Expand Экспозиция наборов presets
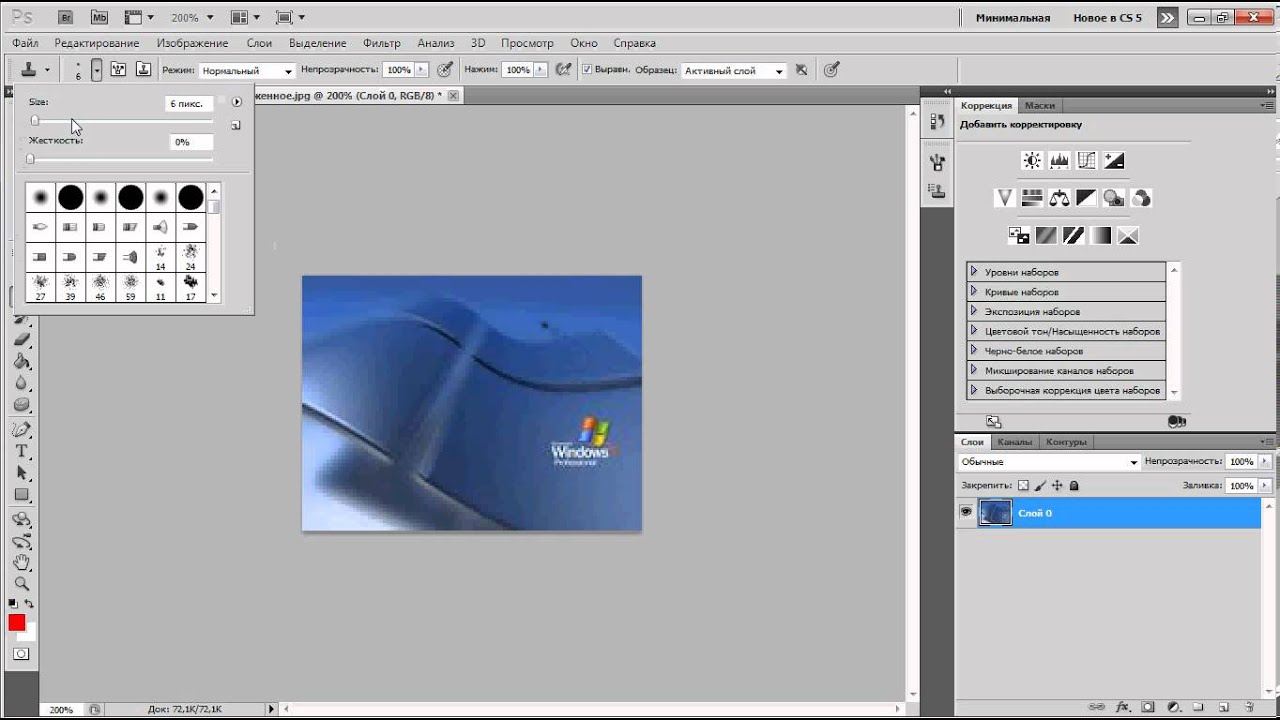The width and height of the screenshot is (1280, 720). pyautogui.click(x=974, y=311)
